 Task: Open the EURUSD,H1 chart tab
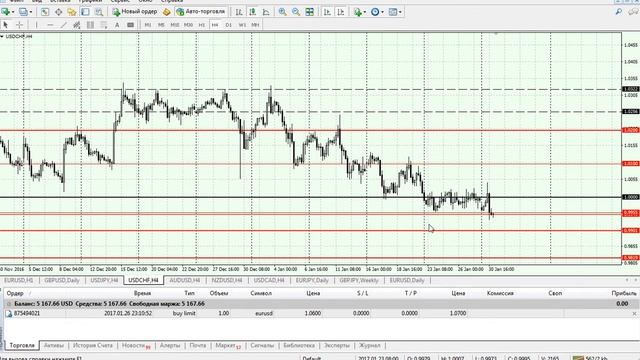(x=19, y=280)
